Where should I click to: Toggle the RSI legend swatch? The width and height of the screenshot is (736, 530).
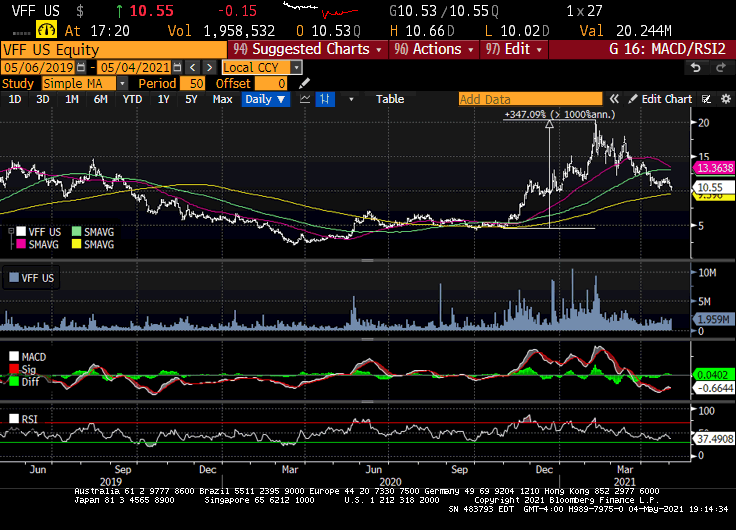pyautogui.click(x=14, y=419)
